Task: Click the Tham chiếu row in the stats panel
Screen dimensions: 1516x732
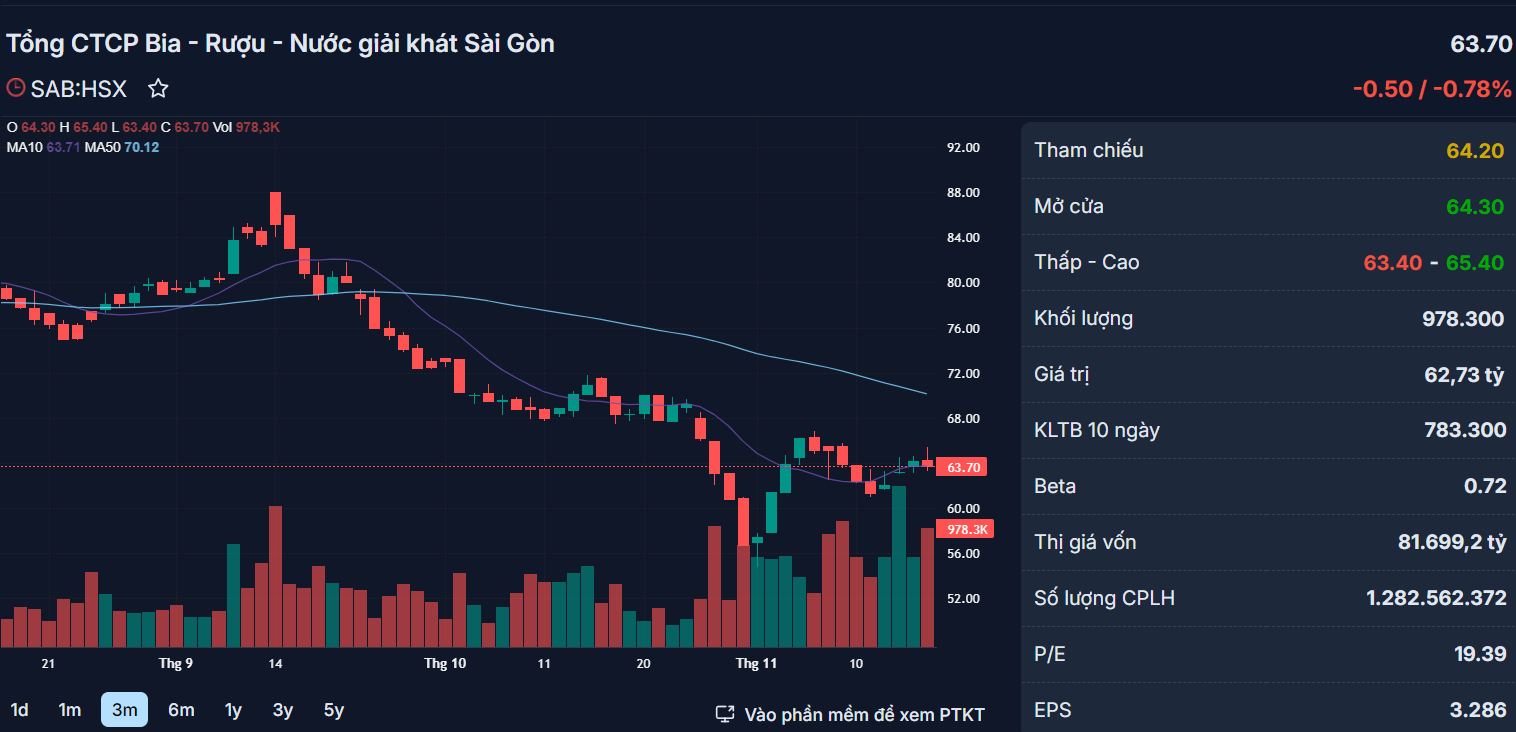Action: coord(1268,151)
